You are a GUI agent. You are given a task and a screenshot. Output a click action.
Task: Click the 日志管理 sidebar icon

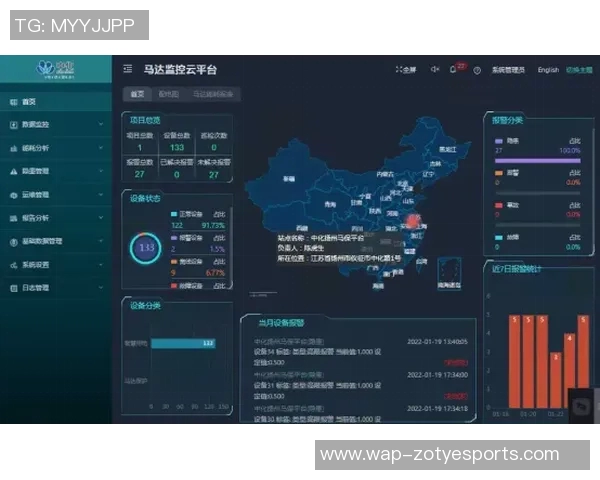click(13, 288)
